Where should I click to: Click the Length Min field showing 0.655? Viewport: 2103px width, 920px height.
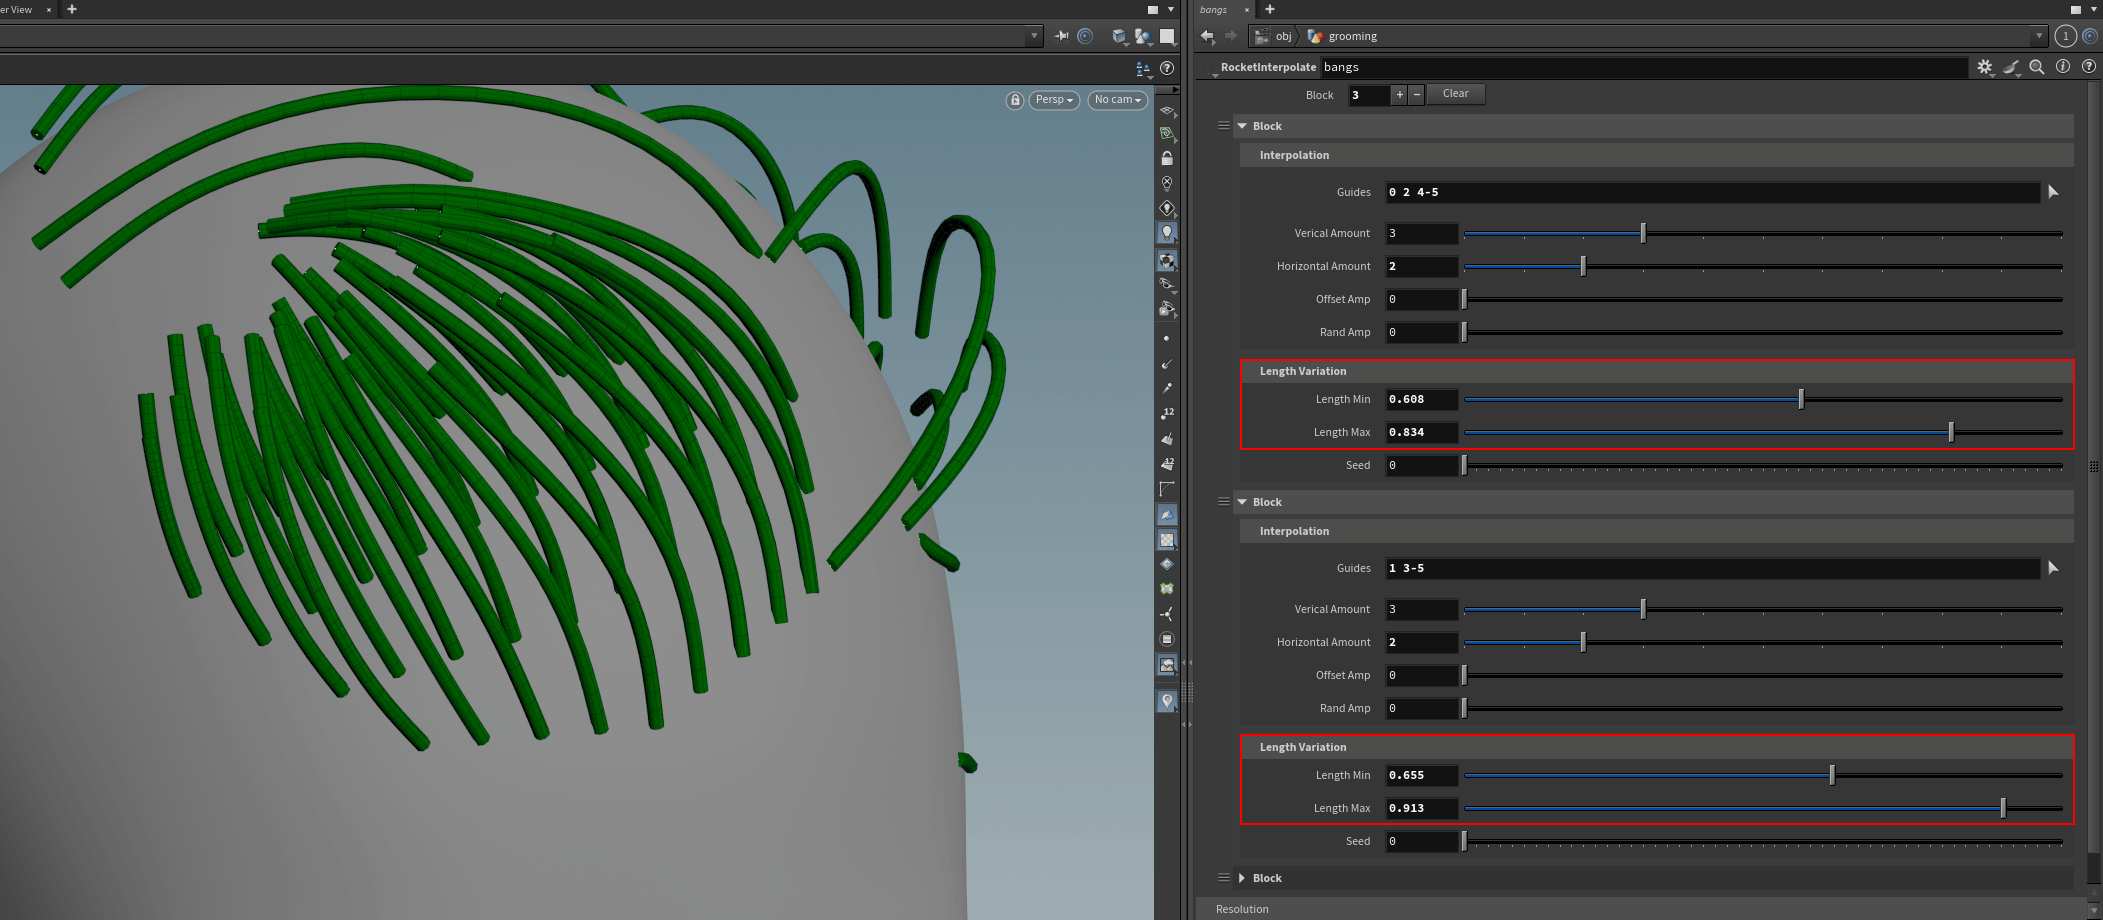1421,775
